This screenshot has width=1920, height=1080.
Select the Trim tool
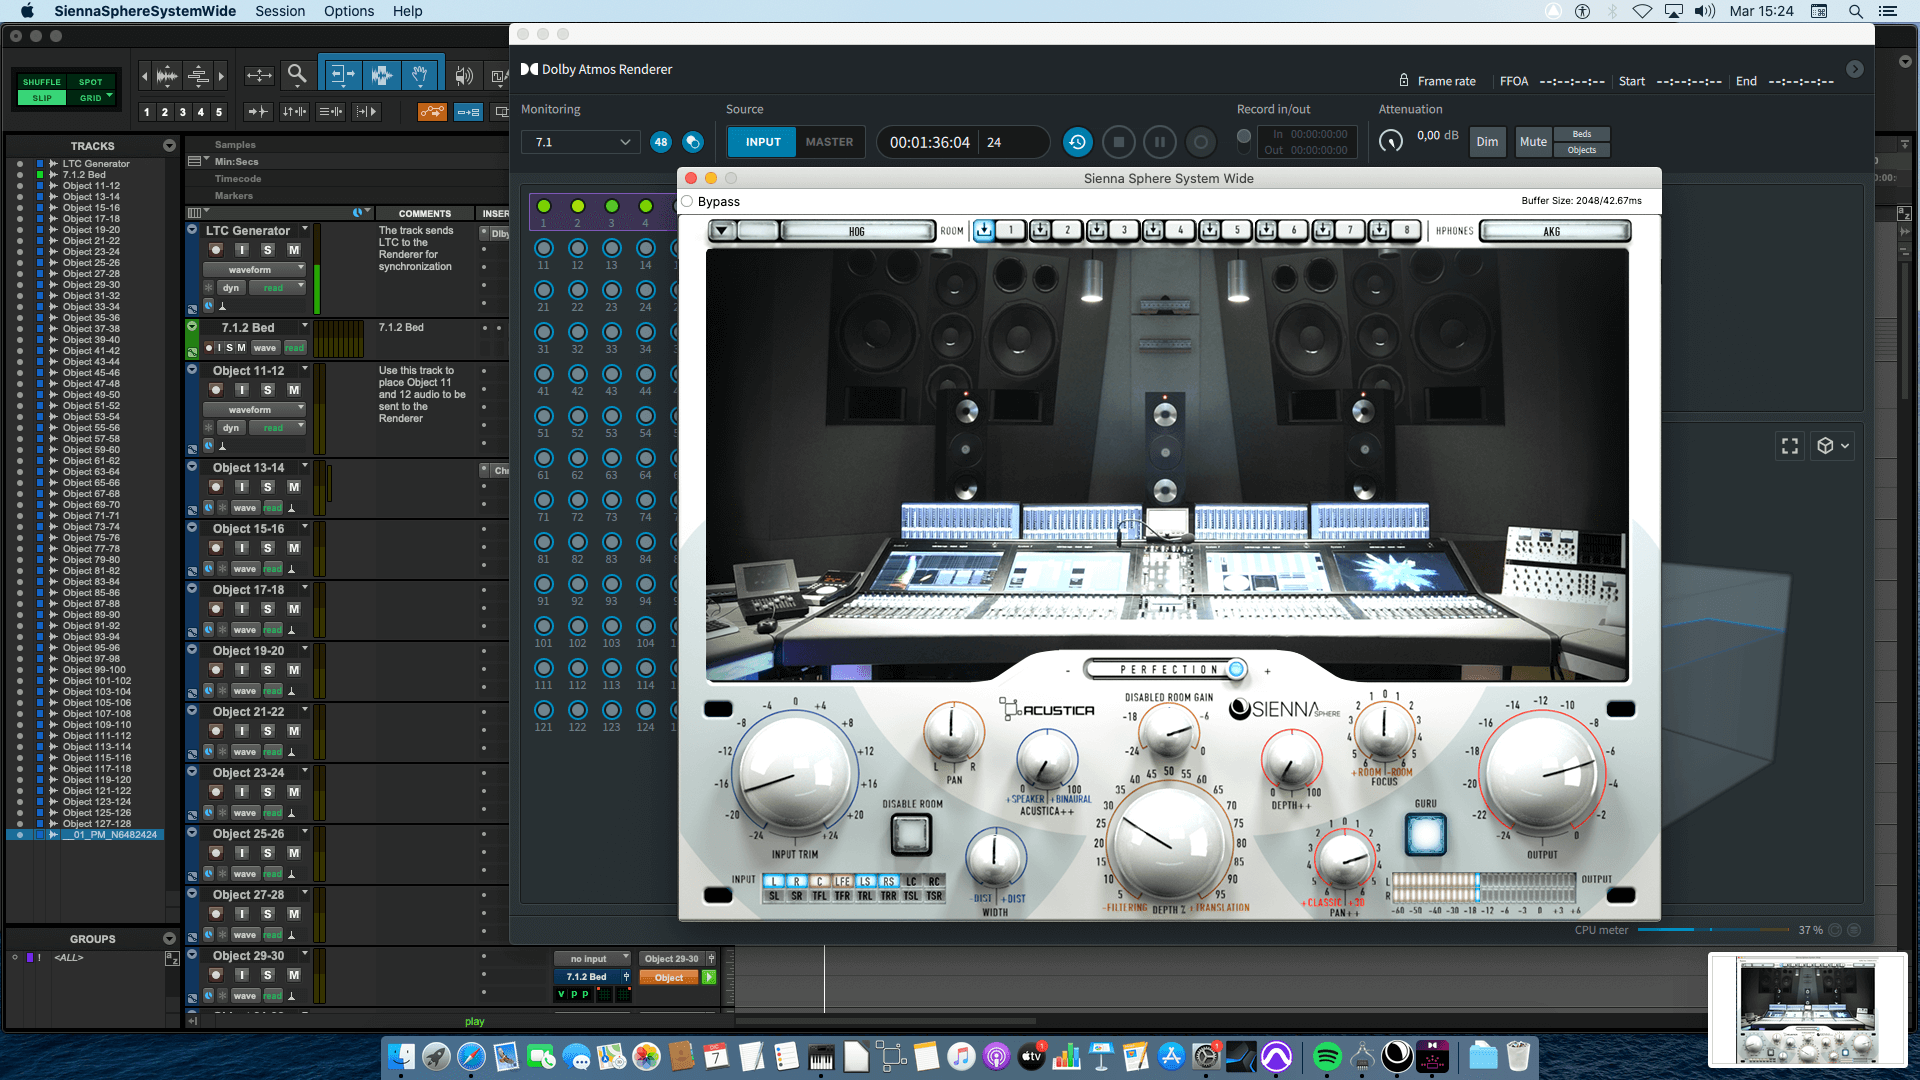click(x=342, y=75)
